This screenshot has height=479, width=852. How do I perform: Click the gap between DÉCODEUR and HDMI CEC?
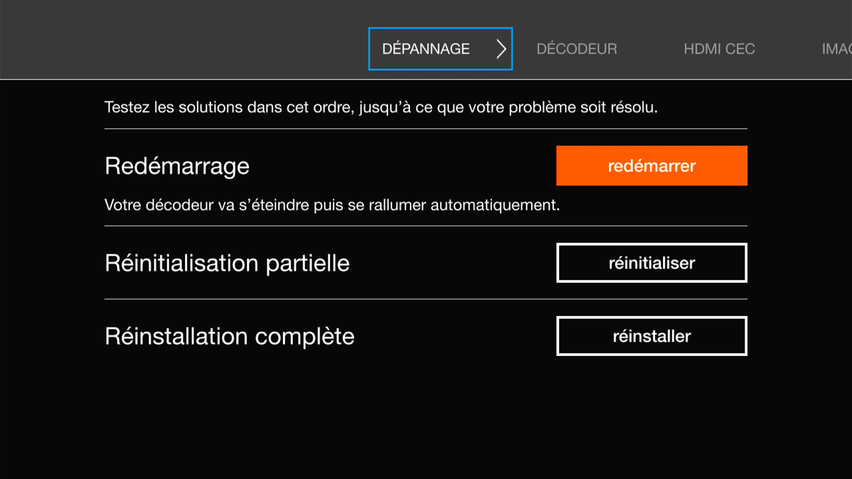point(650,49)
